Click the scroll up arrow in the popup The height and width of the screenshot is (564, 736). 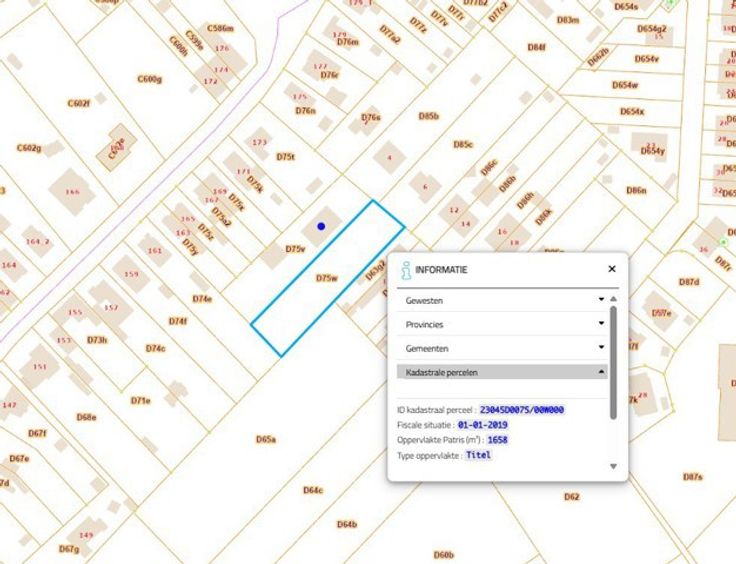613,299
